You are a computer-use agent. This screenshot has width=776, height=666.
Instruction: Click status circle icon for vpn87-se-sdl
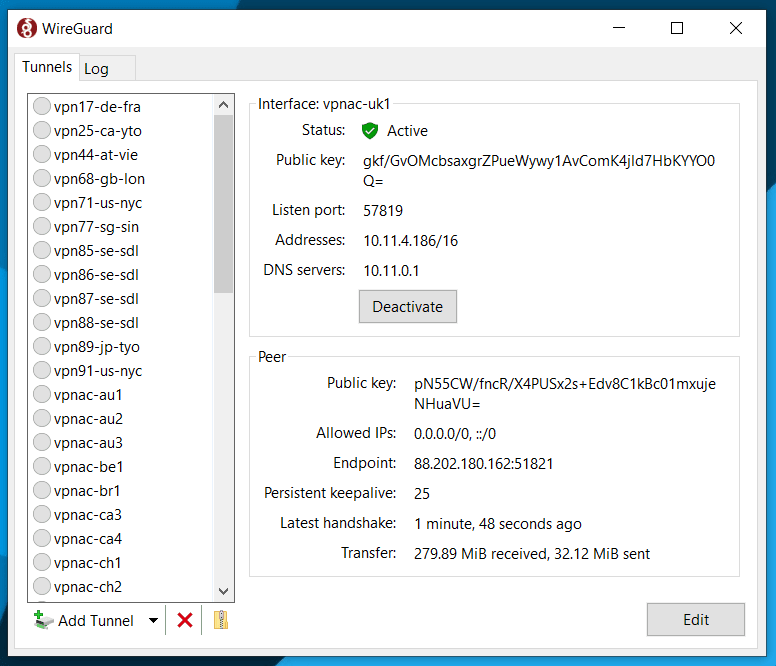[42, 298]
